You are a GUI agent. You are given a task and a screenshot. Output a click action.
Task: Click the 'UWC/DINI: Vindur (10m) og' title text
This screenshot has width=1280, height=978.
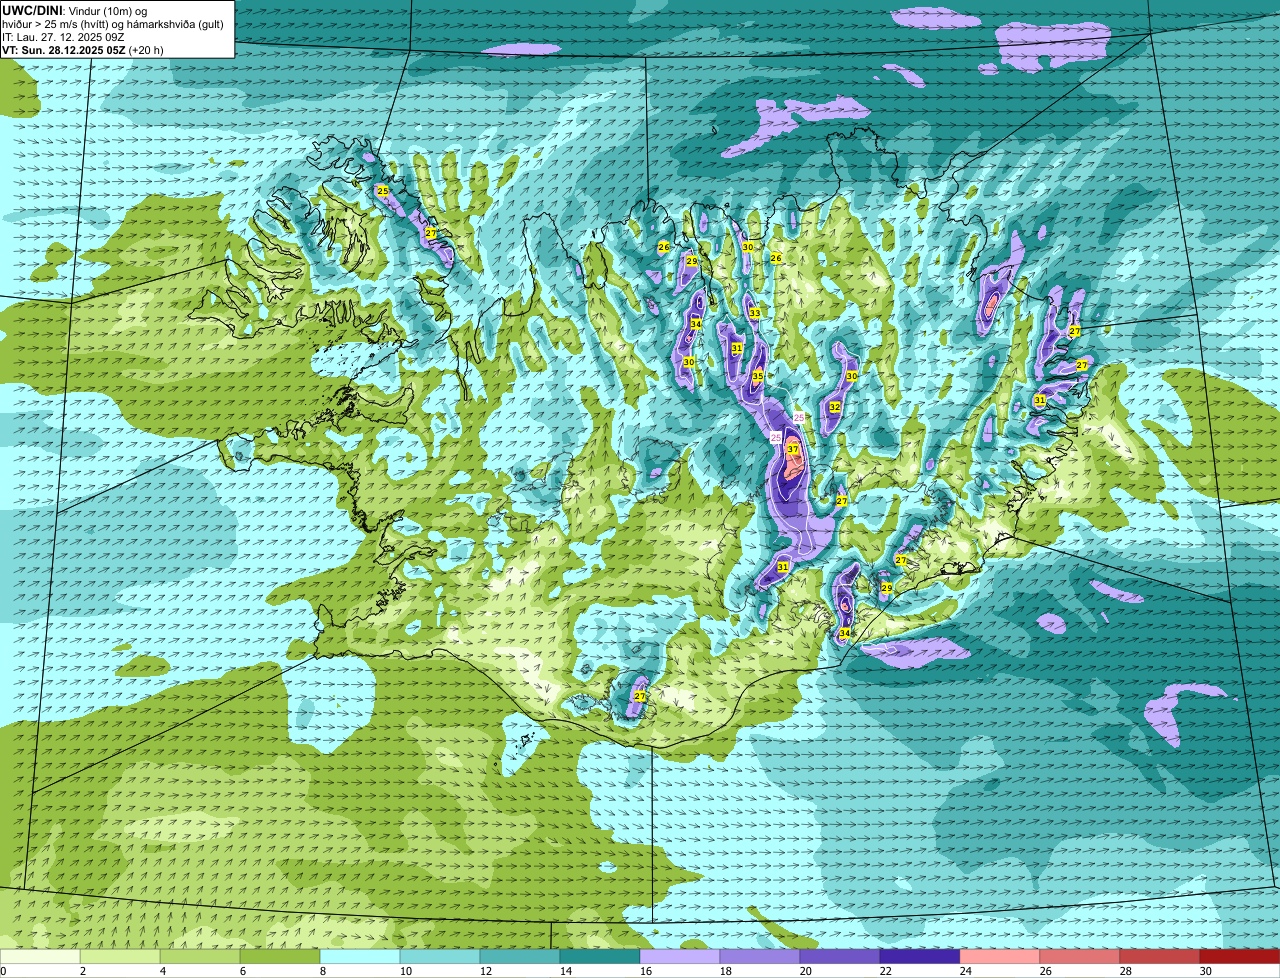tap(76, 10)
